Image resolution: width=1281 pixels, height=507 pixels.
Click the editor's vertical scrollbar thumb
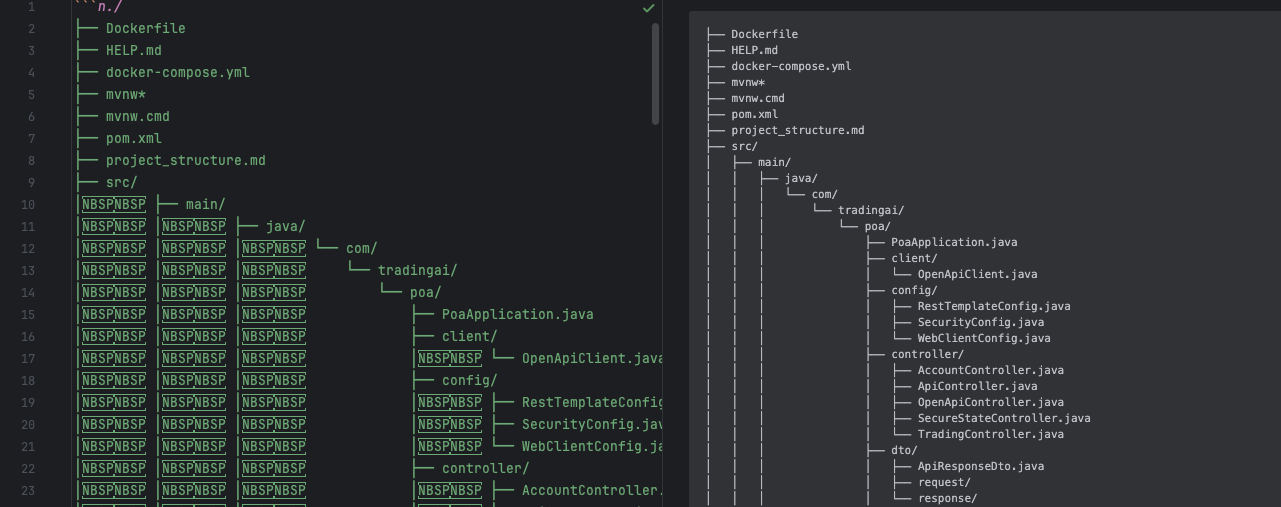click(656, 74)
